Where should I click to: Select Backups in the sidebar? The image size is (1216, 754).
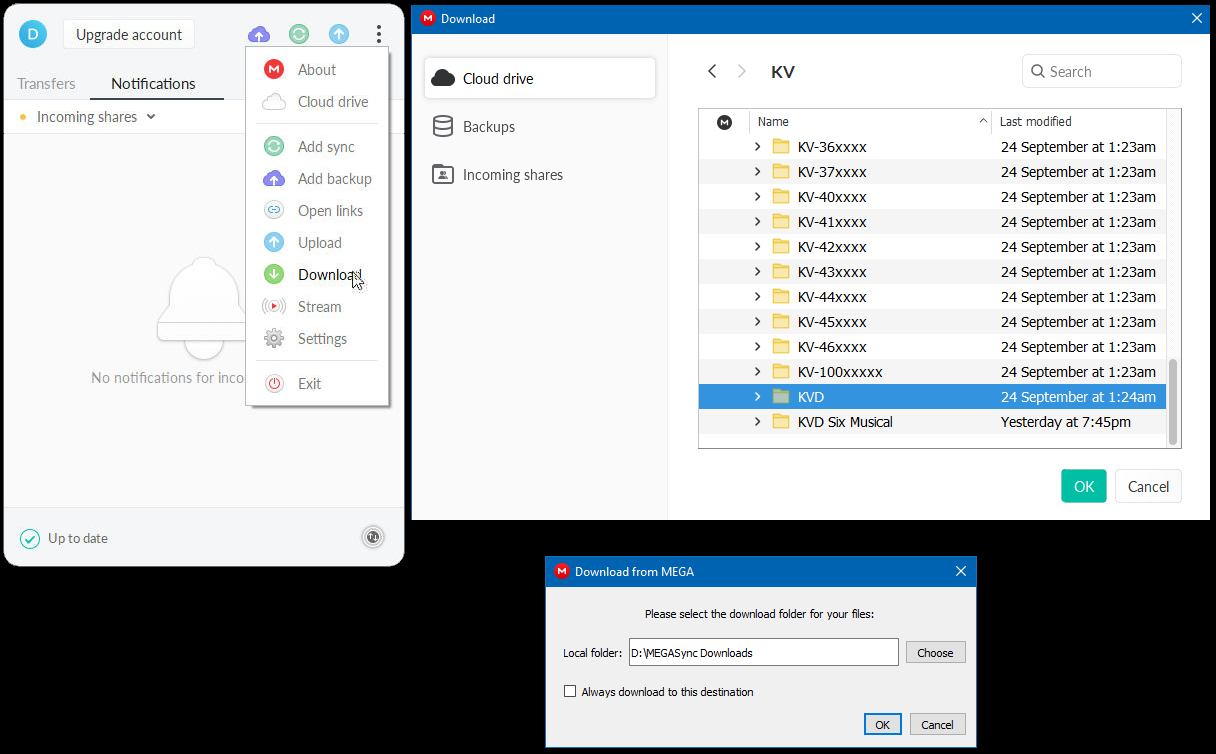coord(540,127)
